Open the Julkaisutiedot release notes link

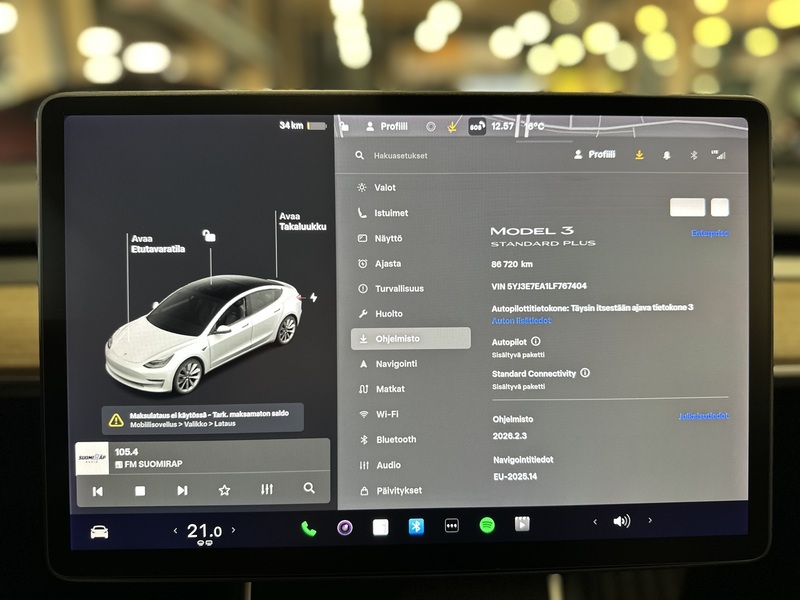pos(705,415)
